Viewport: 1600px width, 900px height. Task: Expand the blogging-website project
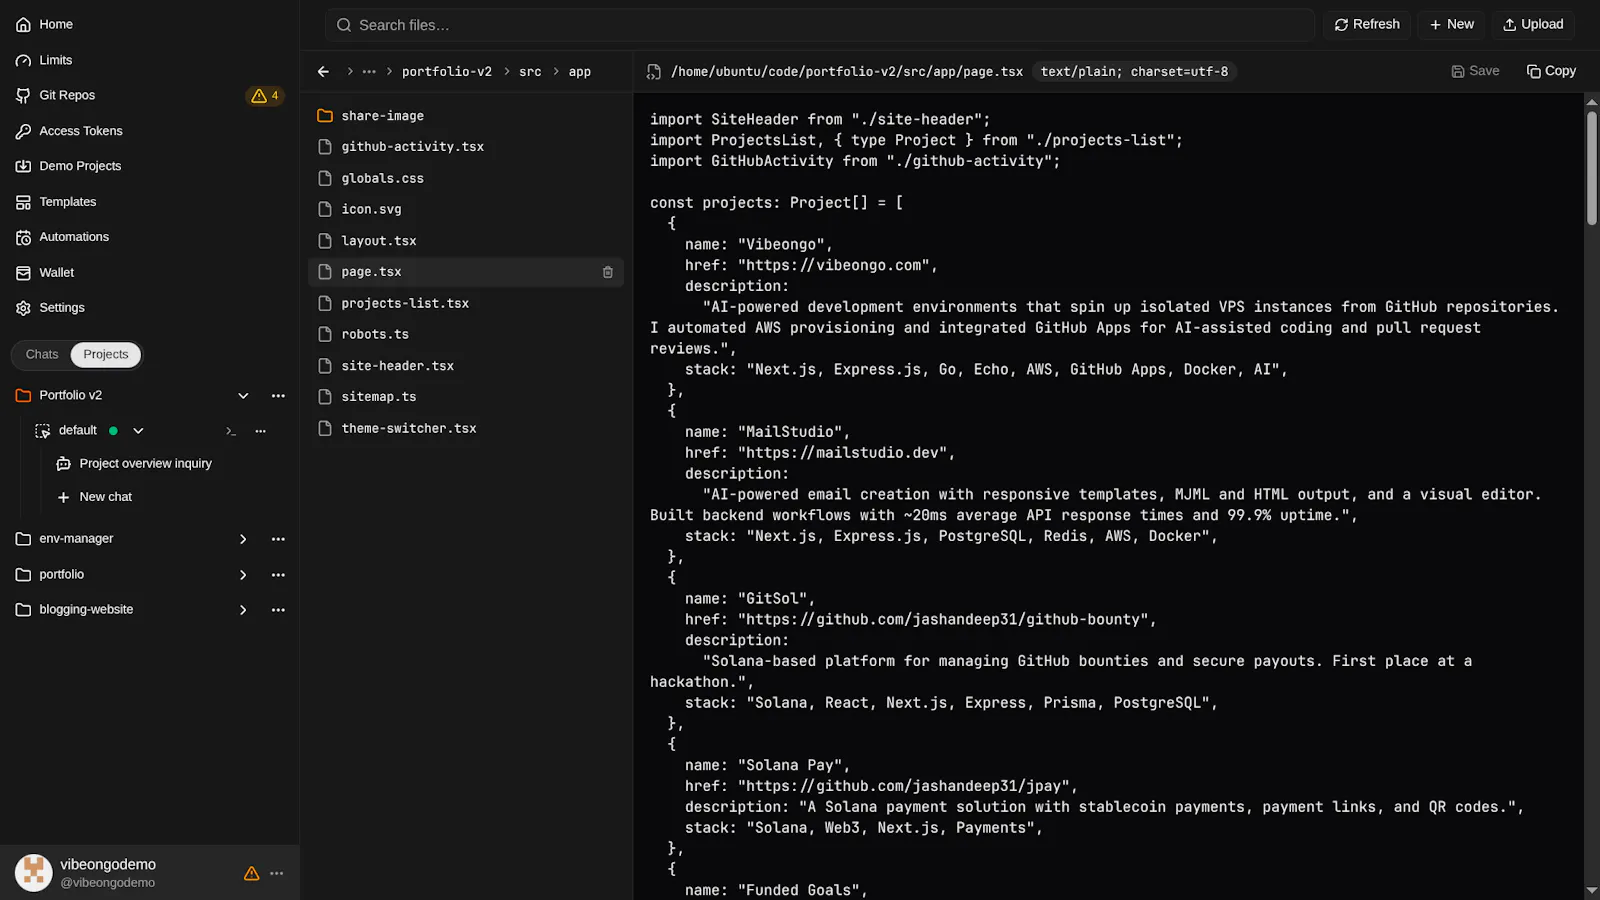click(243, 610)
